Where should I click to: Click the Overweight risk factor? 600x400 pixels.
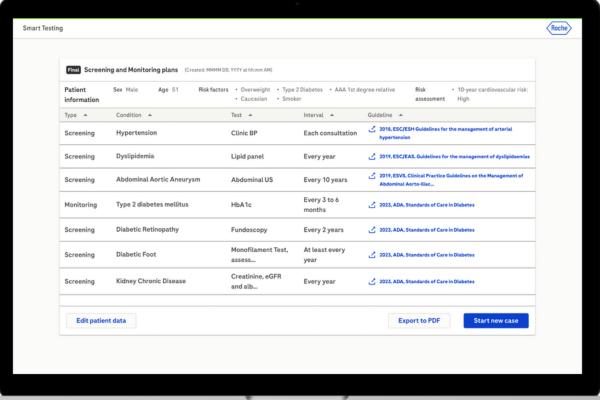(255, 90)
